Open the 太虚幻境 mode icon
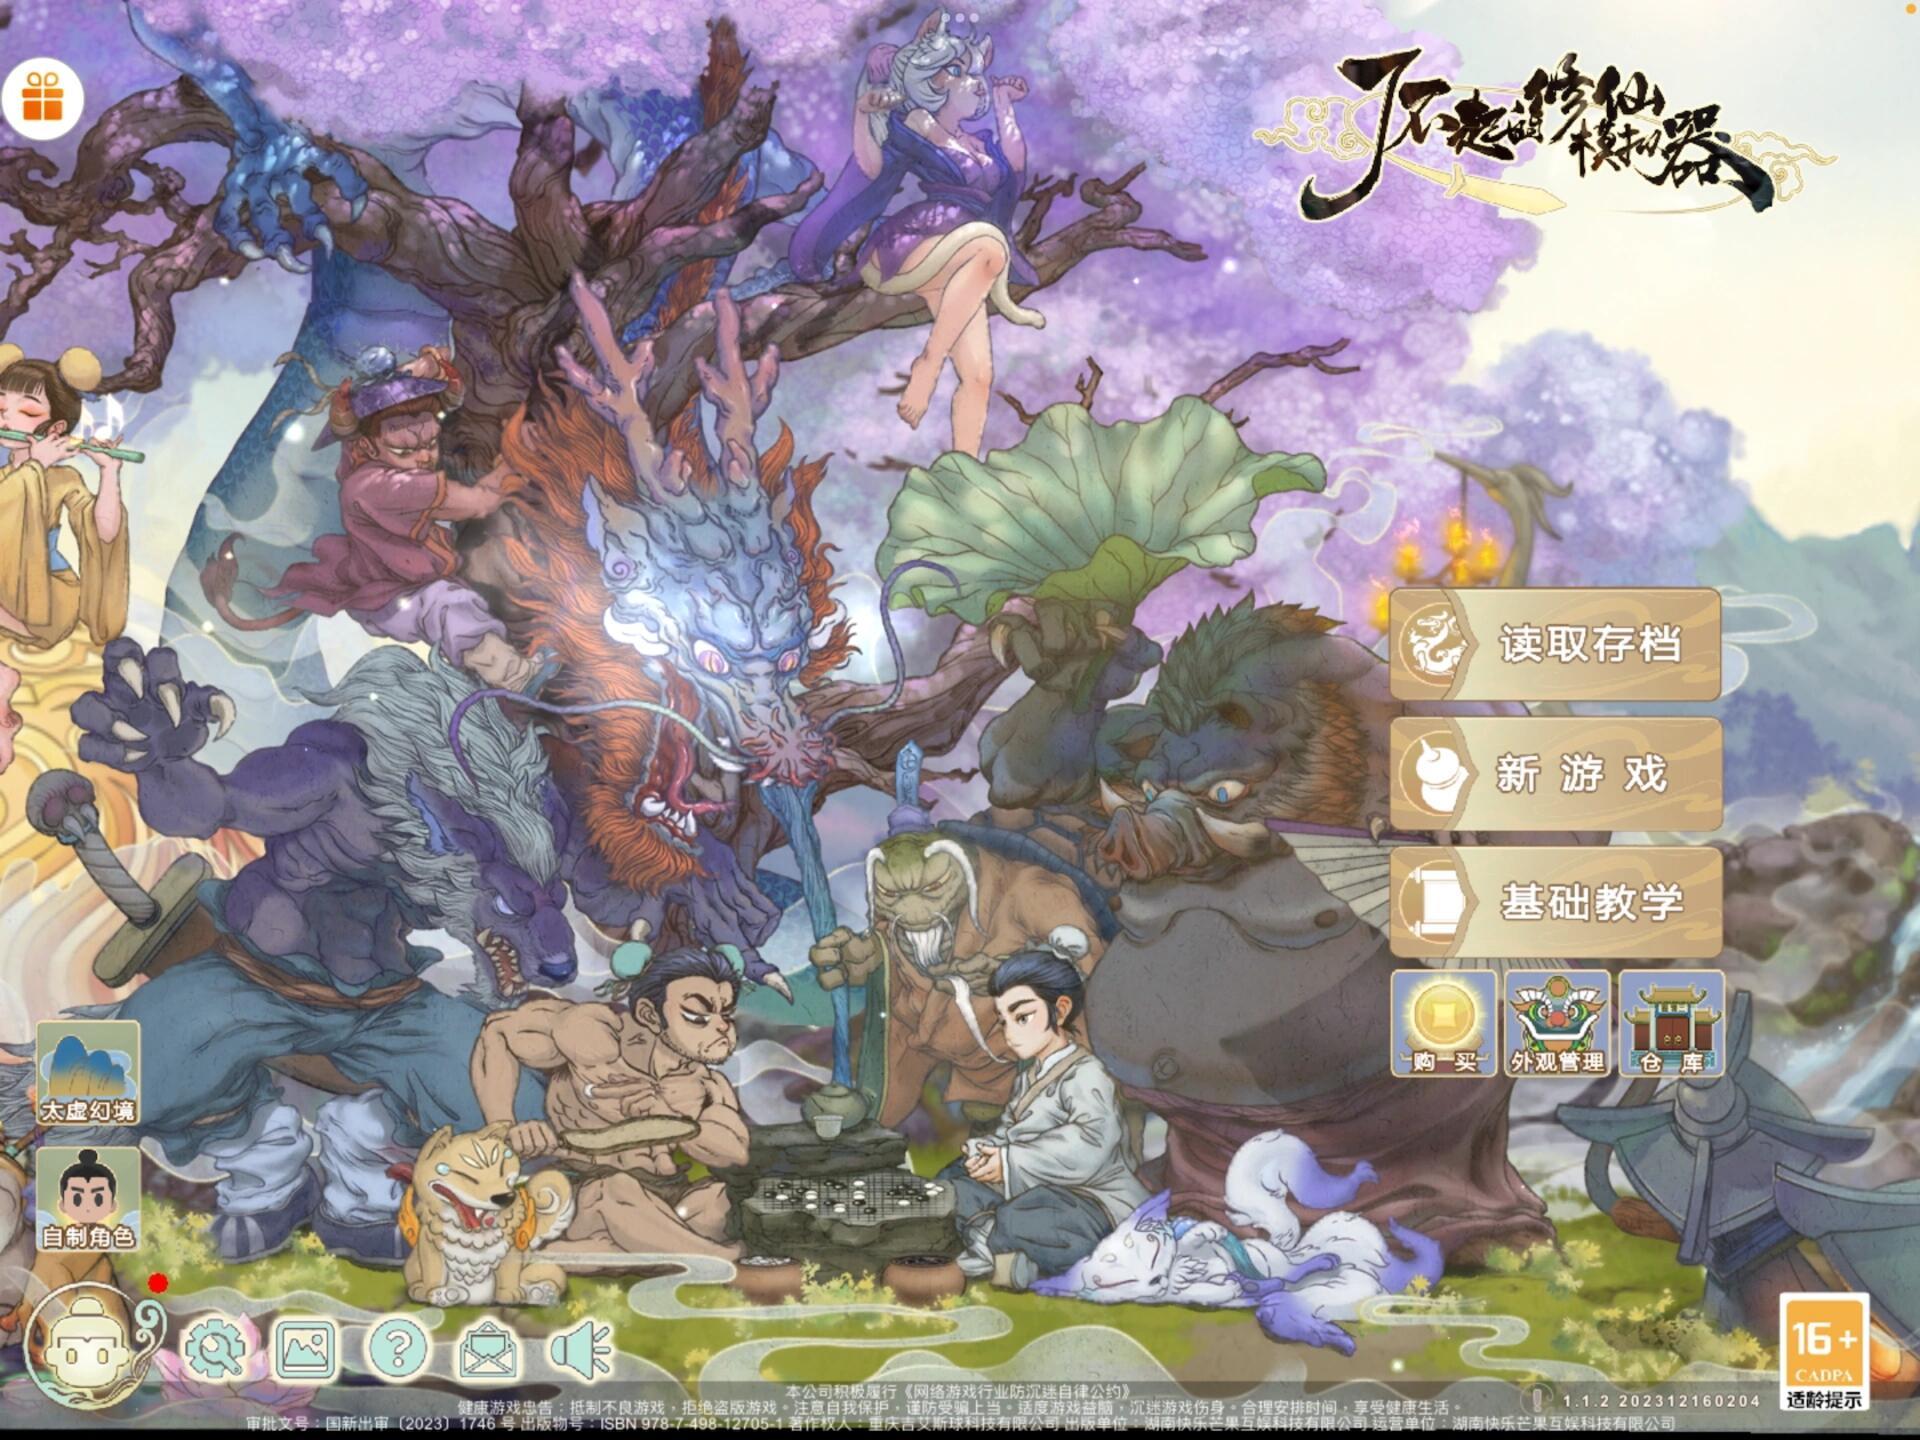Image resolution: width=1920 pixels, height=1440 pixels. 88,1073
